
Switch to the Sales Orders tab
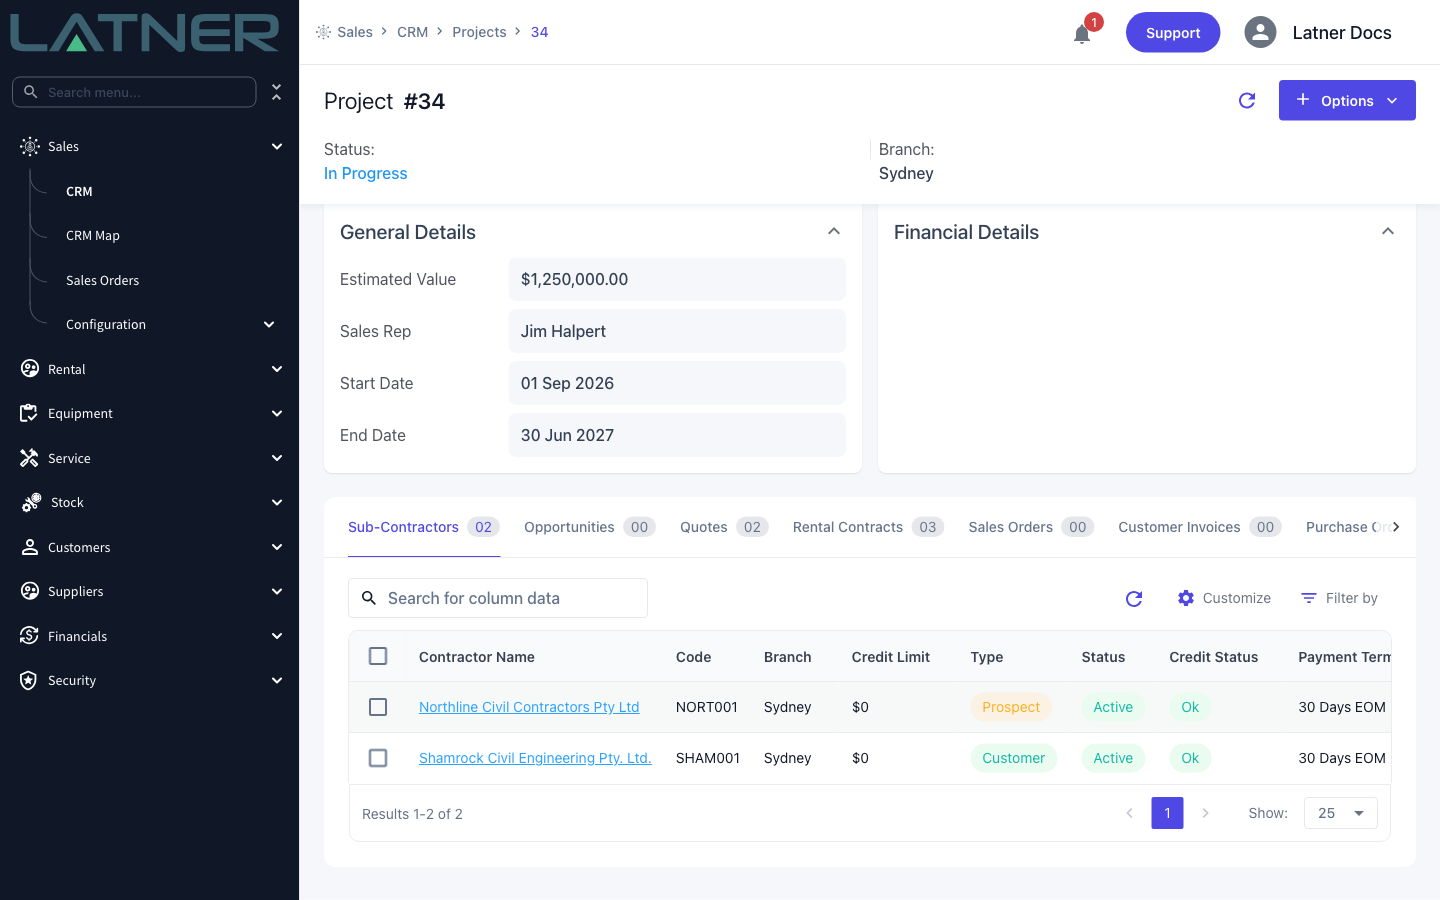tap(1031, 527)
